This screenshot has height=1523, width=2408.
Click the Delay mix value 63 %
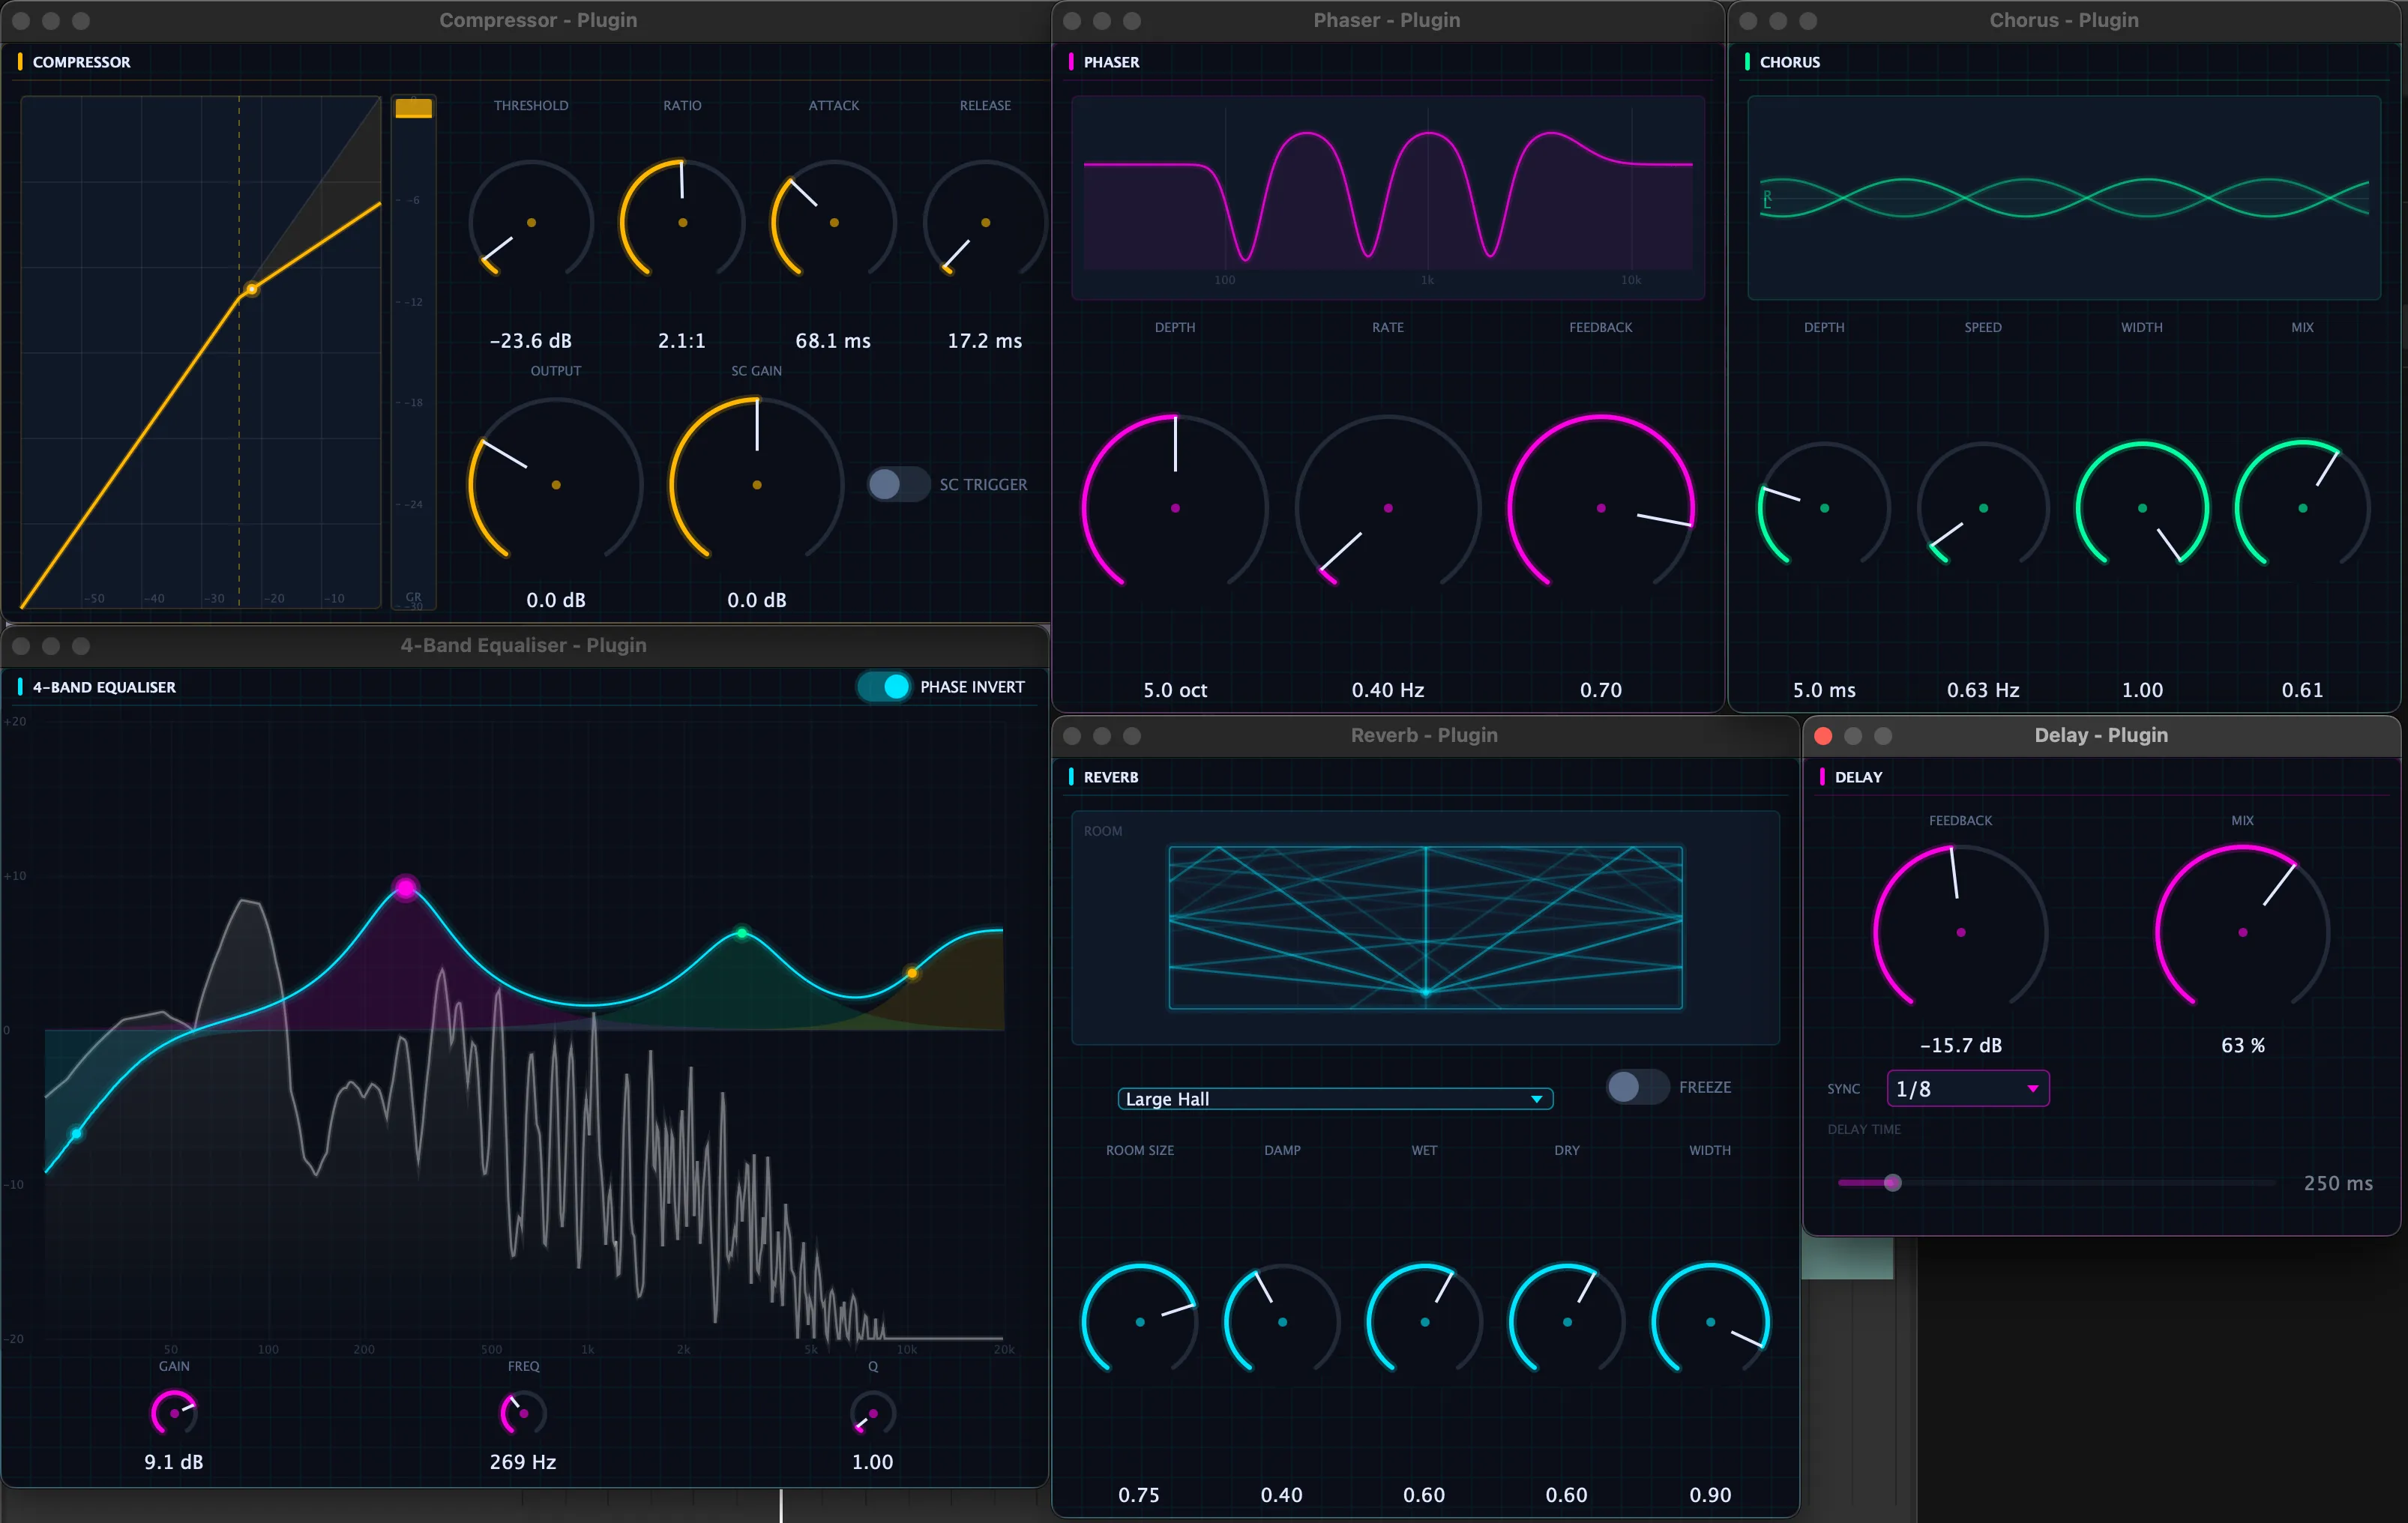pos(2243,1045)
